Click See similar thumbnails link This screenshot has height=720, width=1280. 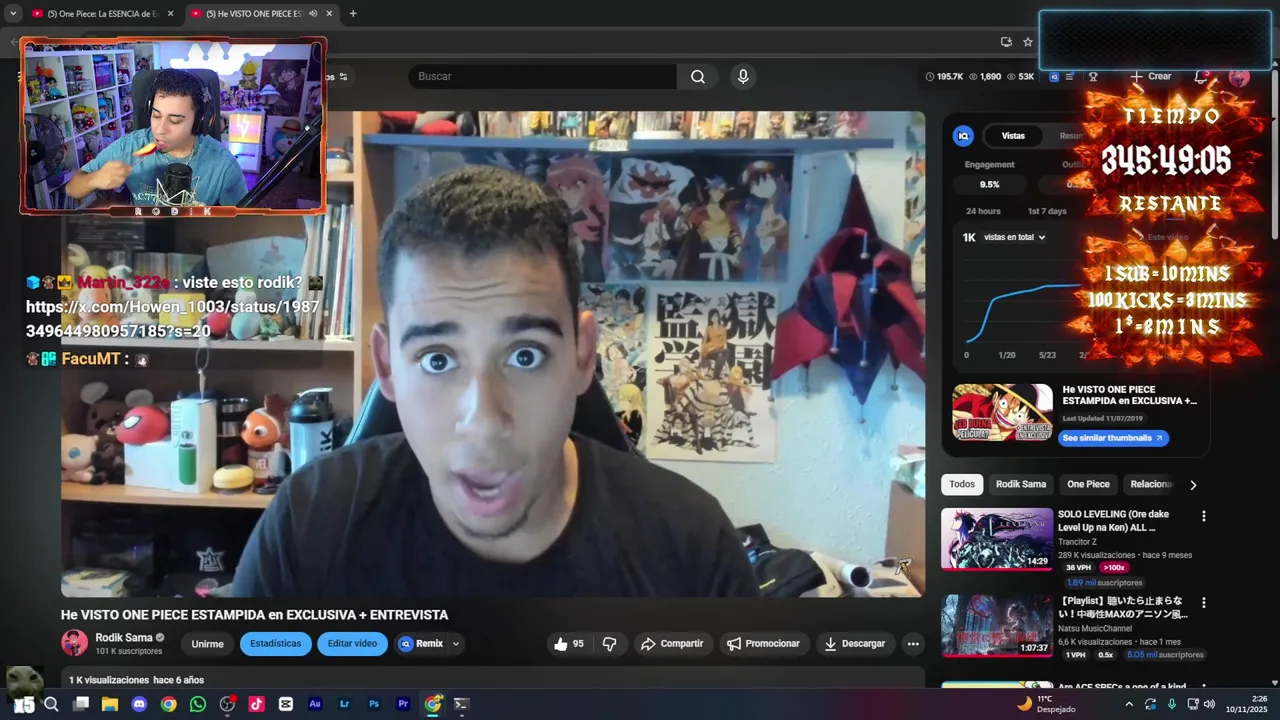coord(1112,438)
